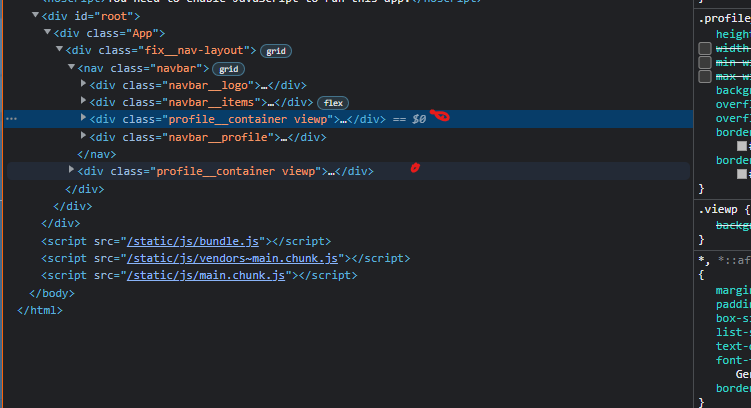Click the "root" id attribute value
The image size is (751, 408).
pos(116,16)
